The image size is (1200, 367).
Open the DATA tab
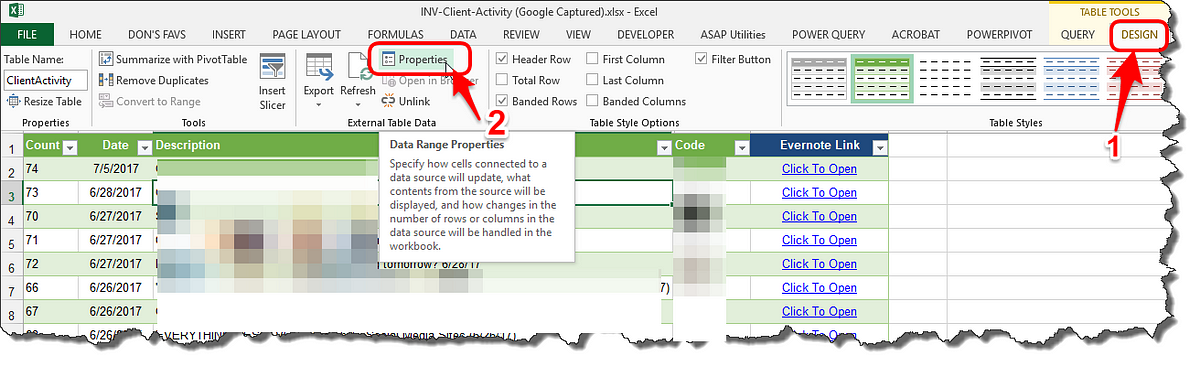462,34
